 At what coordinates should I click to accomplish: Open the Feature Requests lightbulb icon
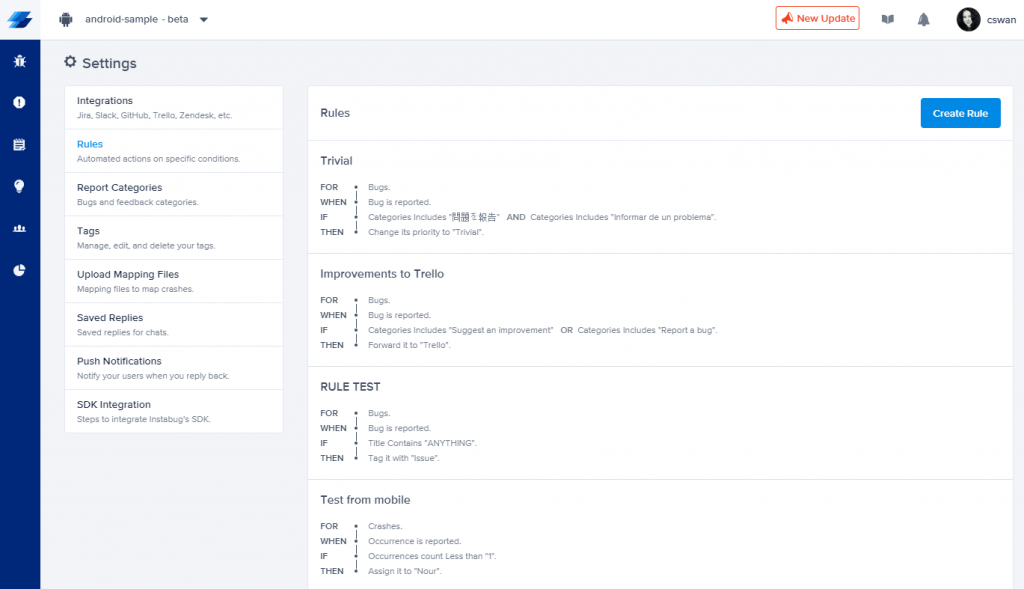click(x=20, y=186)
